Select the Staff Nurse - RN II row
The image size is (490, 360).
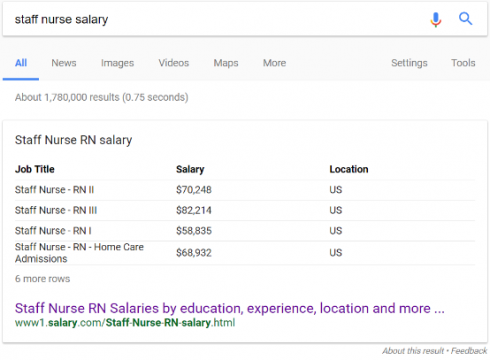(245, 190)
